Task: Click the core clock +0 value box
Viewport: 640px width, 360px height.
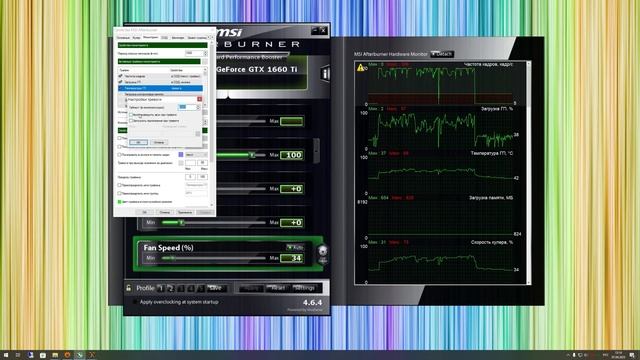Action: tap(291, 189)
